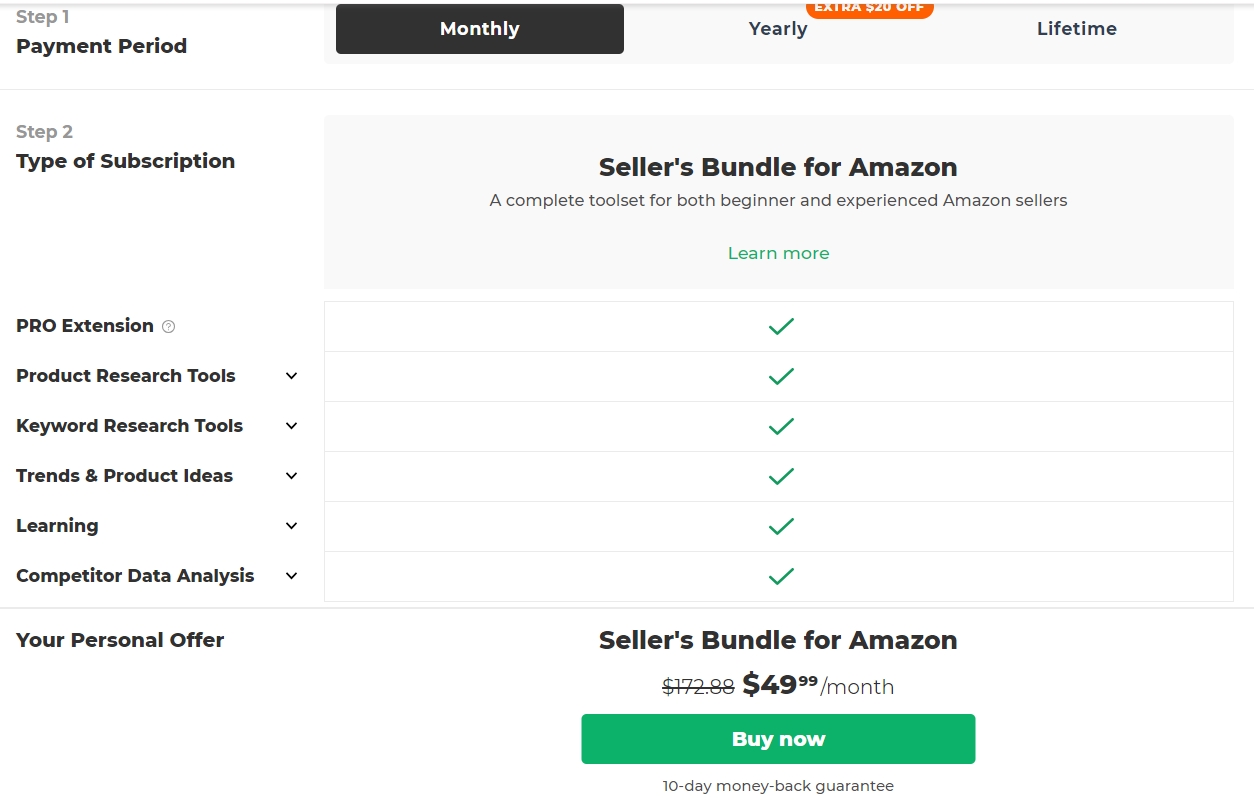Select the Monthly payment period
The height and width of the screenshot is (802, 1254).
coord(479,29)
